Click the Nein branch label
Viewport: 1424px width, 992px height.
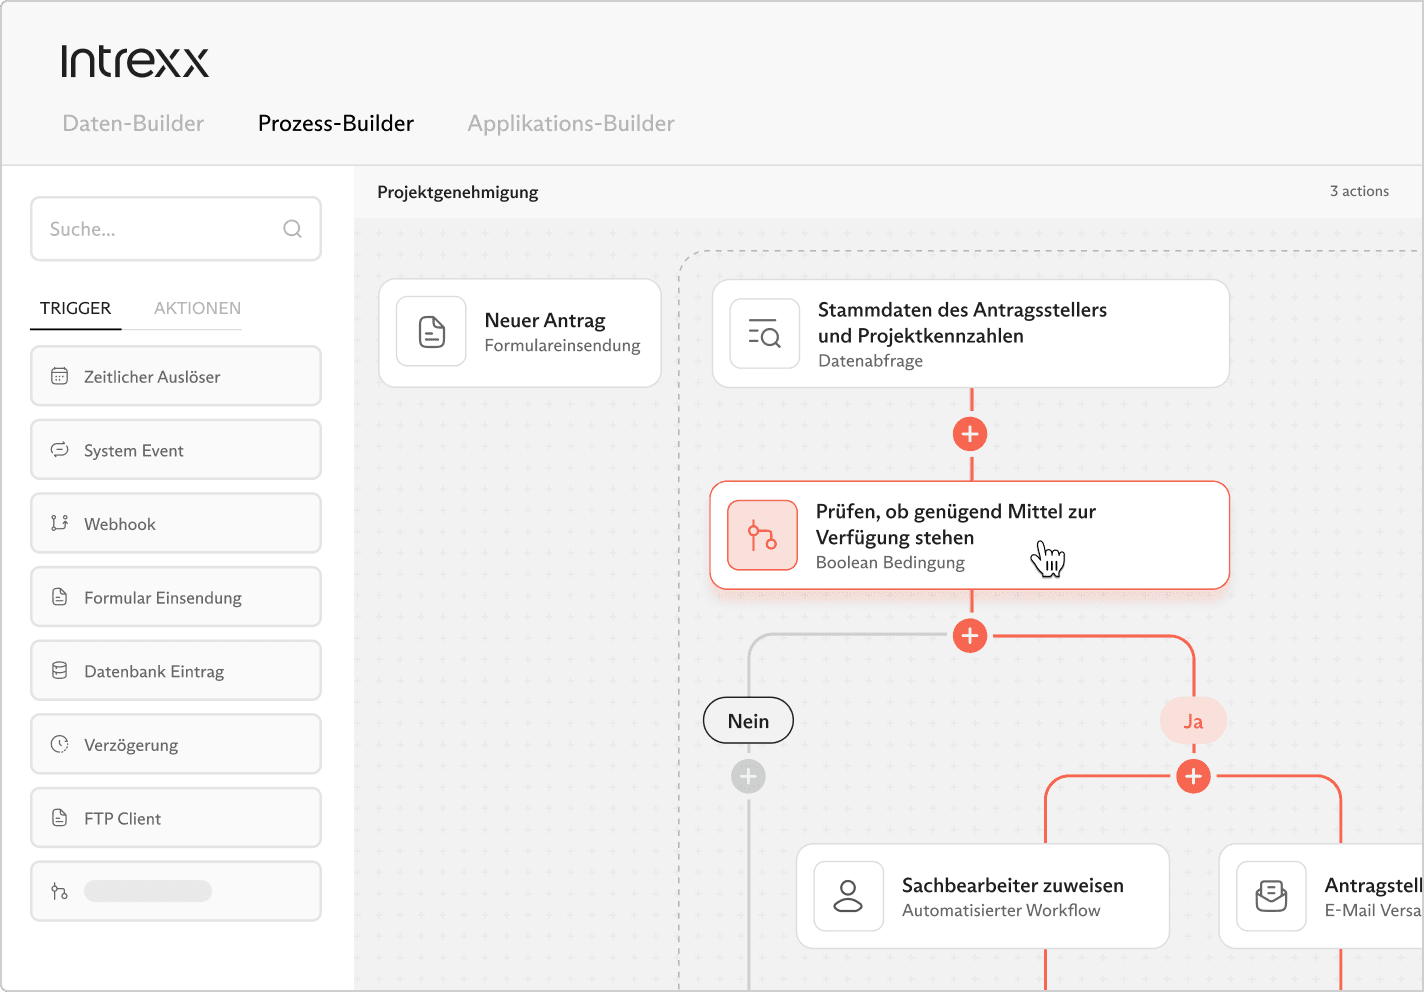pyautogui.click(x=748, y=721)
